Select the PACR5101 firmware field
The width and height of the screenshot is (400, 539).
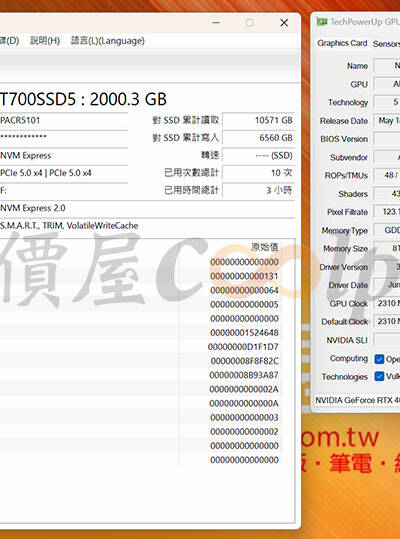click(x=64, y=120)
